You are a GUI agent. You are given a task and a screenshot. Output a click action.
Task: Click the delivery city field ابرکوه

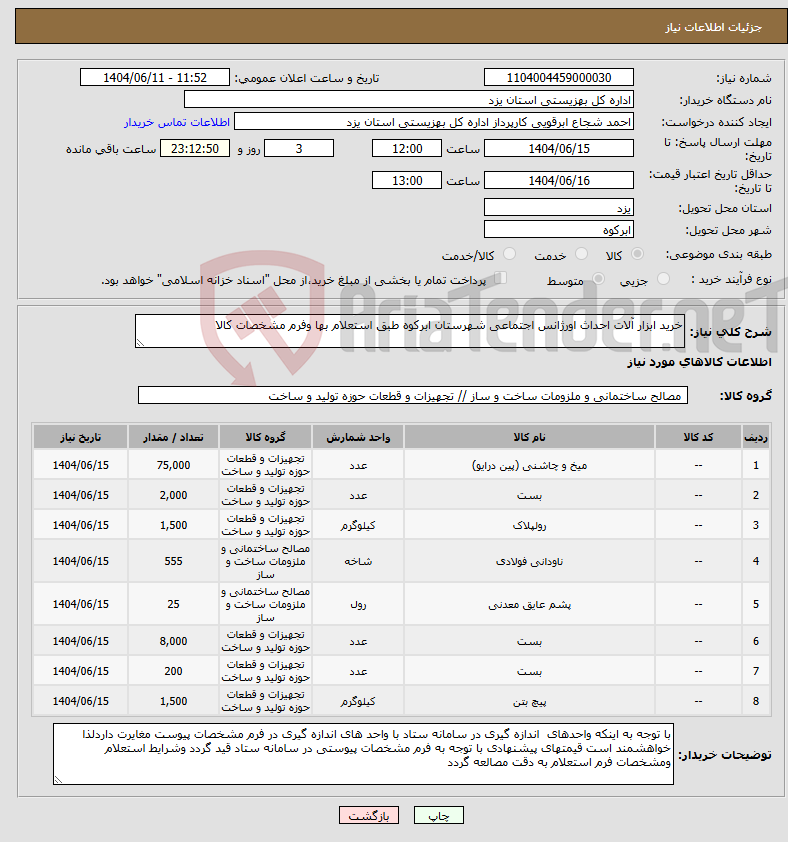pyautogui.click(x=559, y=230)
